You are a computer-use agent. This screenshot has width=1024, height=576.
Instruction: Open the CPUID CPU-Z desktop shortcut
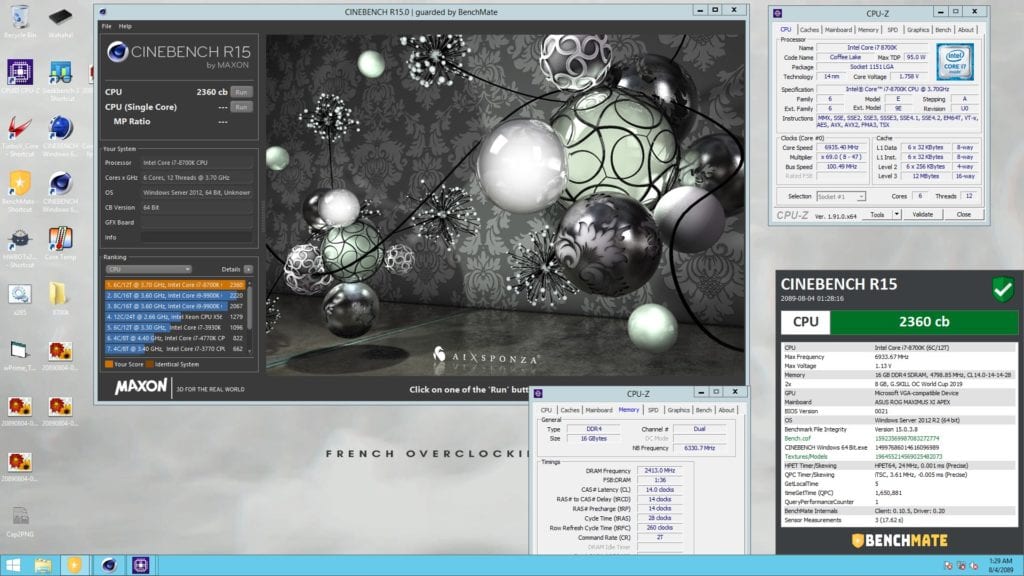pos(20,73)
